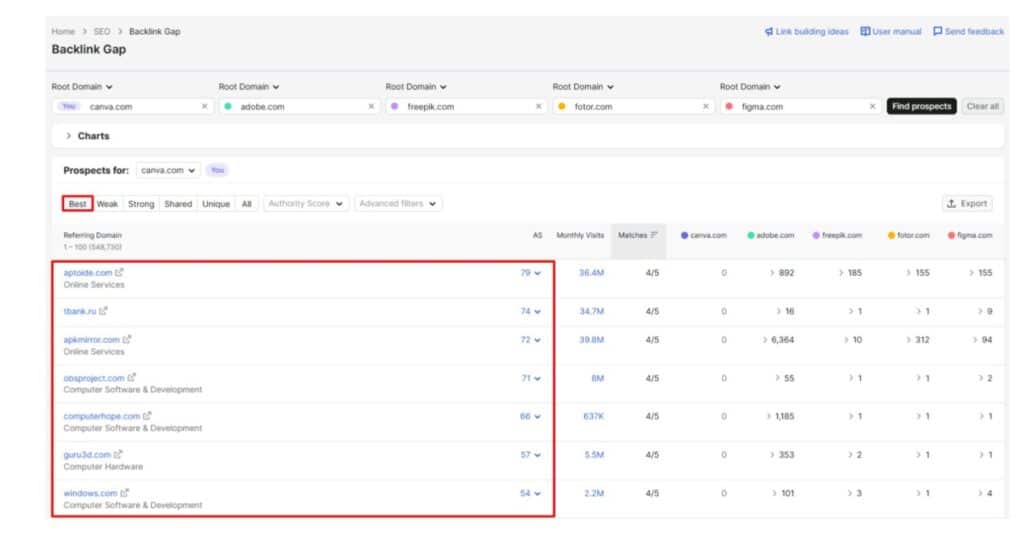Click the purple dot beside freepik.com input
The image size is (1024, 558).
[x=394, y=107]
